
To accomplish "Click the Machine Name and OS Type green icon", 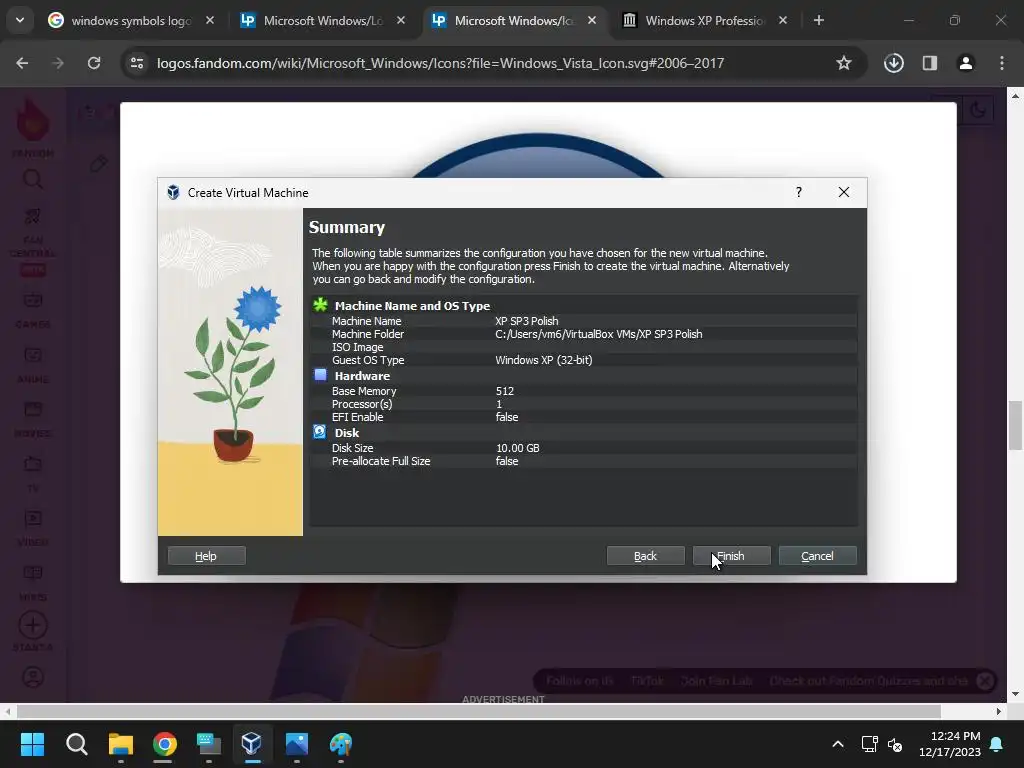I will coord(320,305).
